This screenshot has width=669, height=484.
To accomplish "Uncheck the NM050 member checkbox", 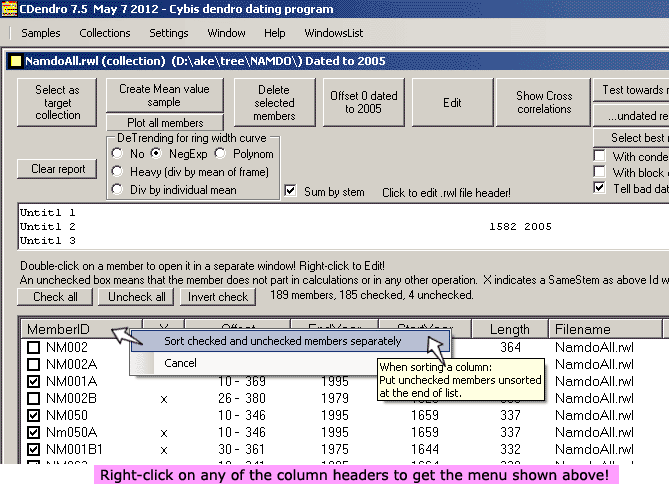I will pyautogui.click(x=33, y=415).
